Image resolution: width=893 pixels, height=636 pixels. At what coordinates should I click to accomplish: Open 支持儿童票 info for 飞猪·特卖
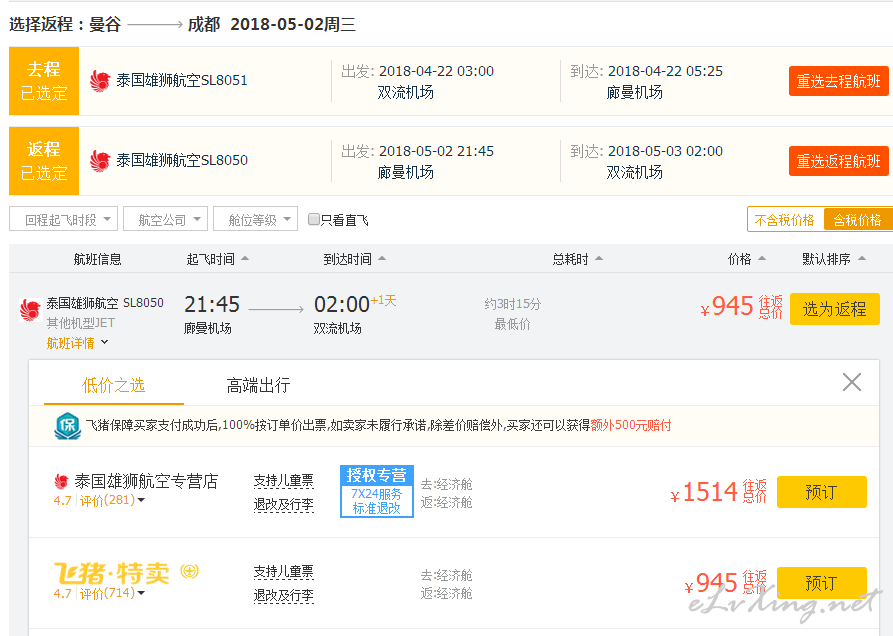284,572
